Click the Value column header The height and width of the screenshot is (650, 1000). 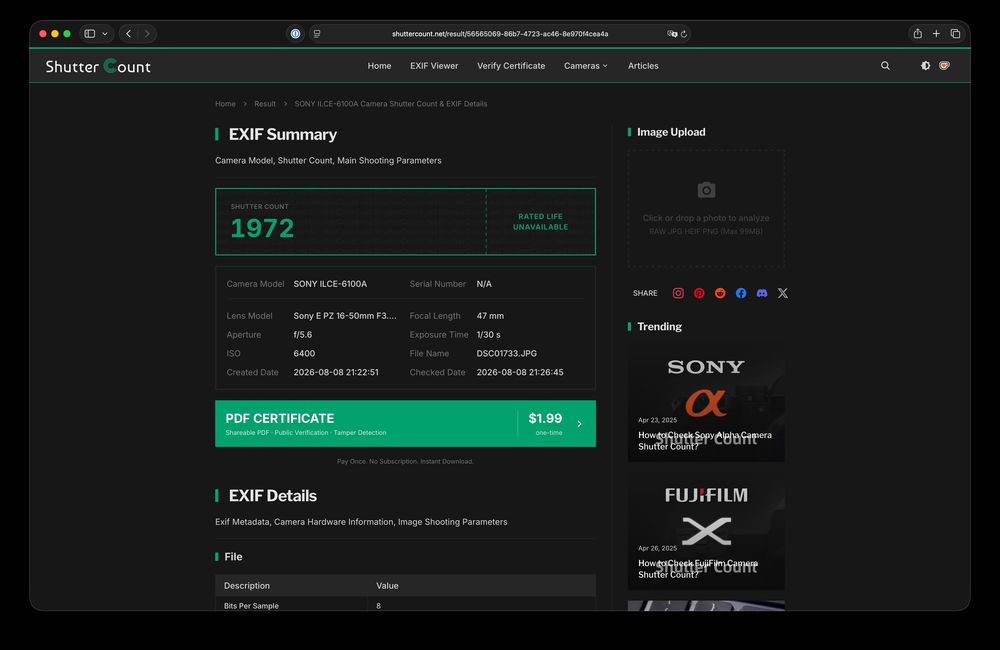tap(387, 586)
